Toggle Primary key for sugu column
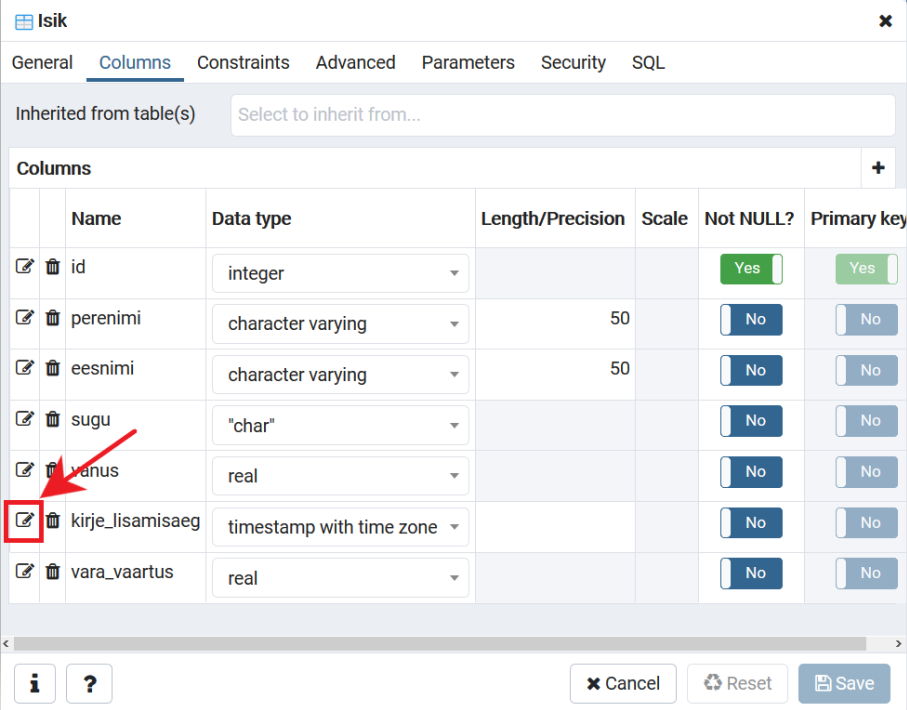Viewport: 907px width, 710px height. (x=867, y=421)
